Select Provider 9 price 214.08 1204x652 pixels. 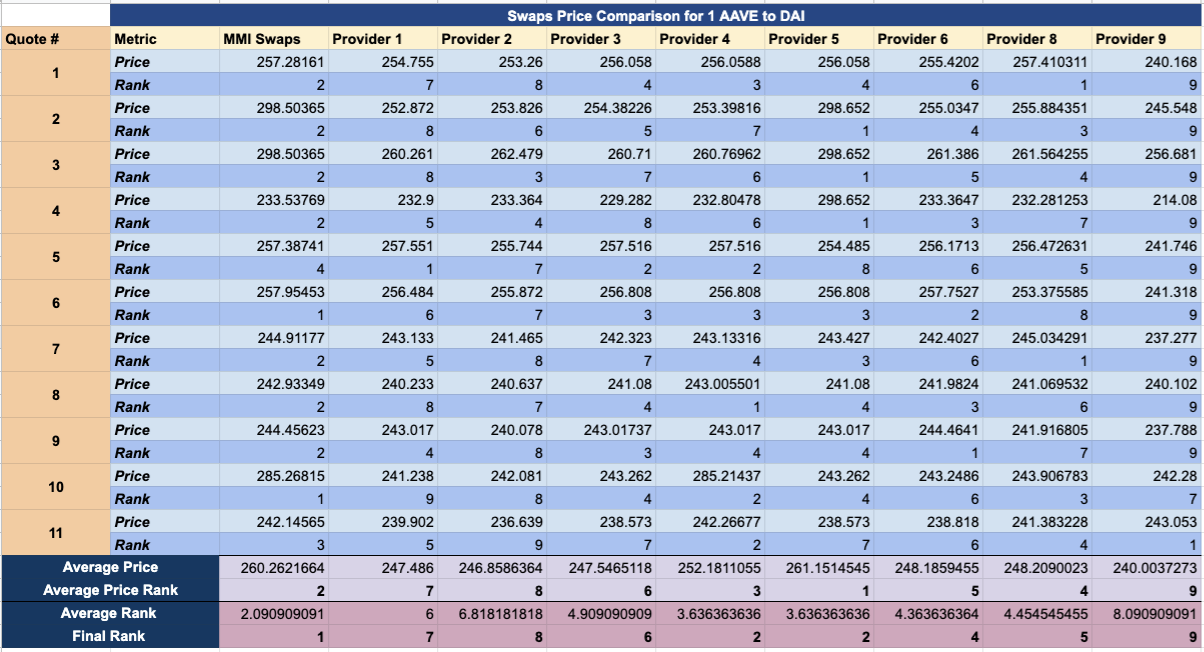click(1147, 200)
